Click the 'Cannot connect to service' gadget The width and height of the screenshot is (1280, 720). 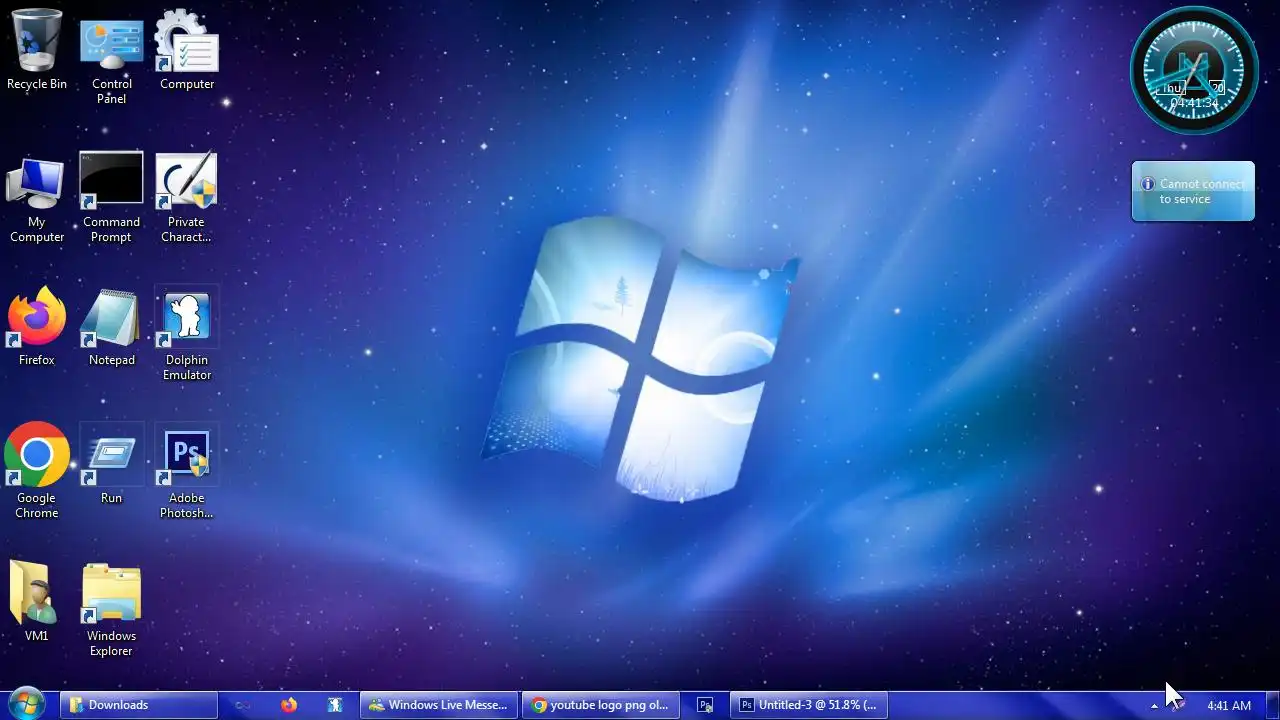1193,191
